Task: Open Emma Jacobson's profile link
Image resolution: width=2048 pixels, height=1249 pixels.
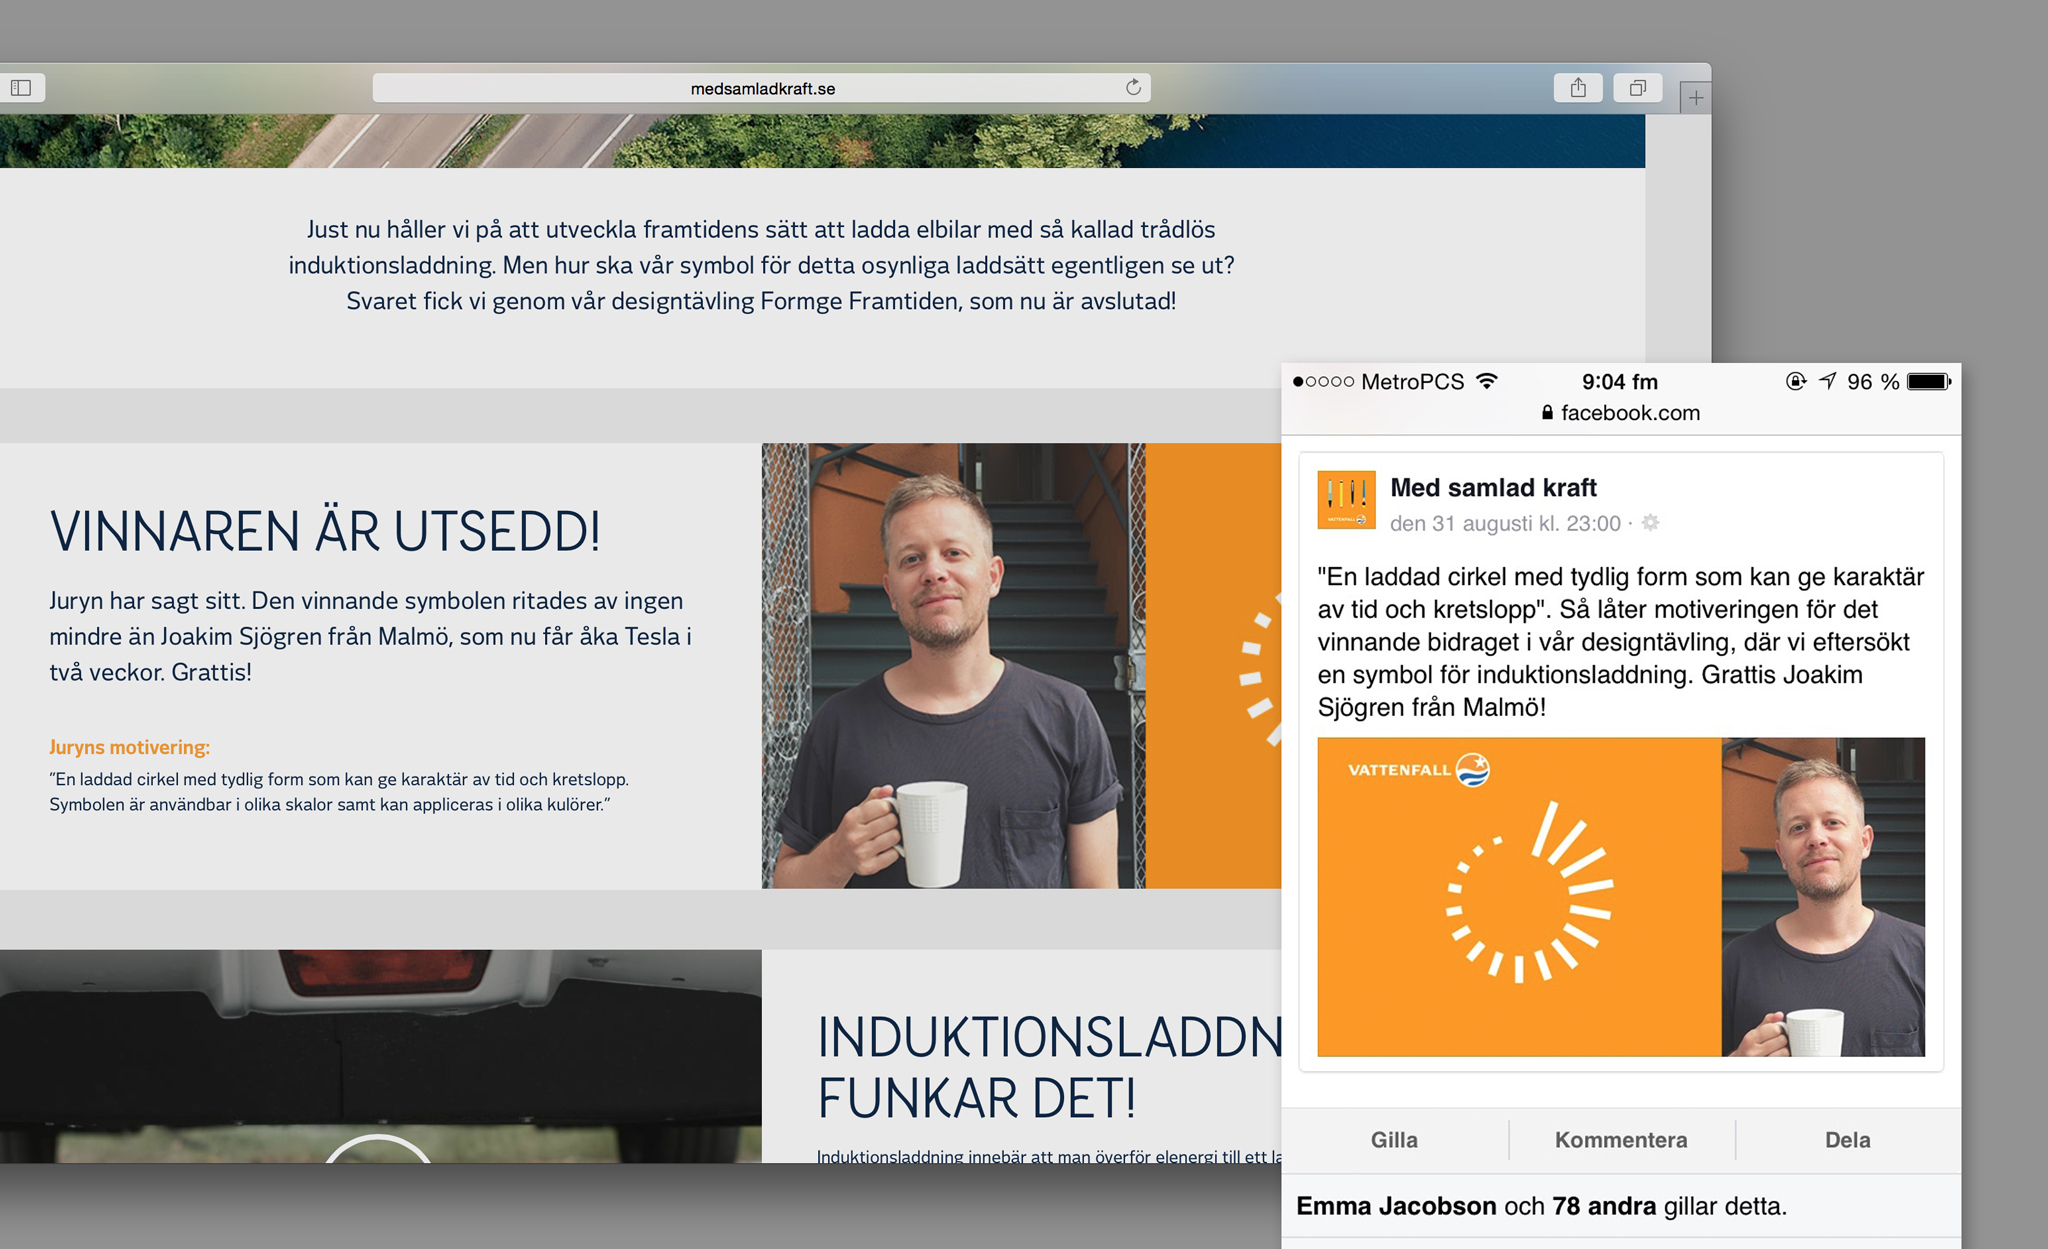Action: (x=1396, y=1206)
